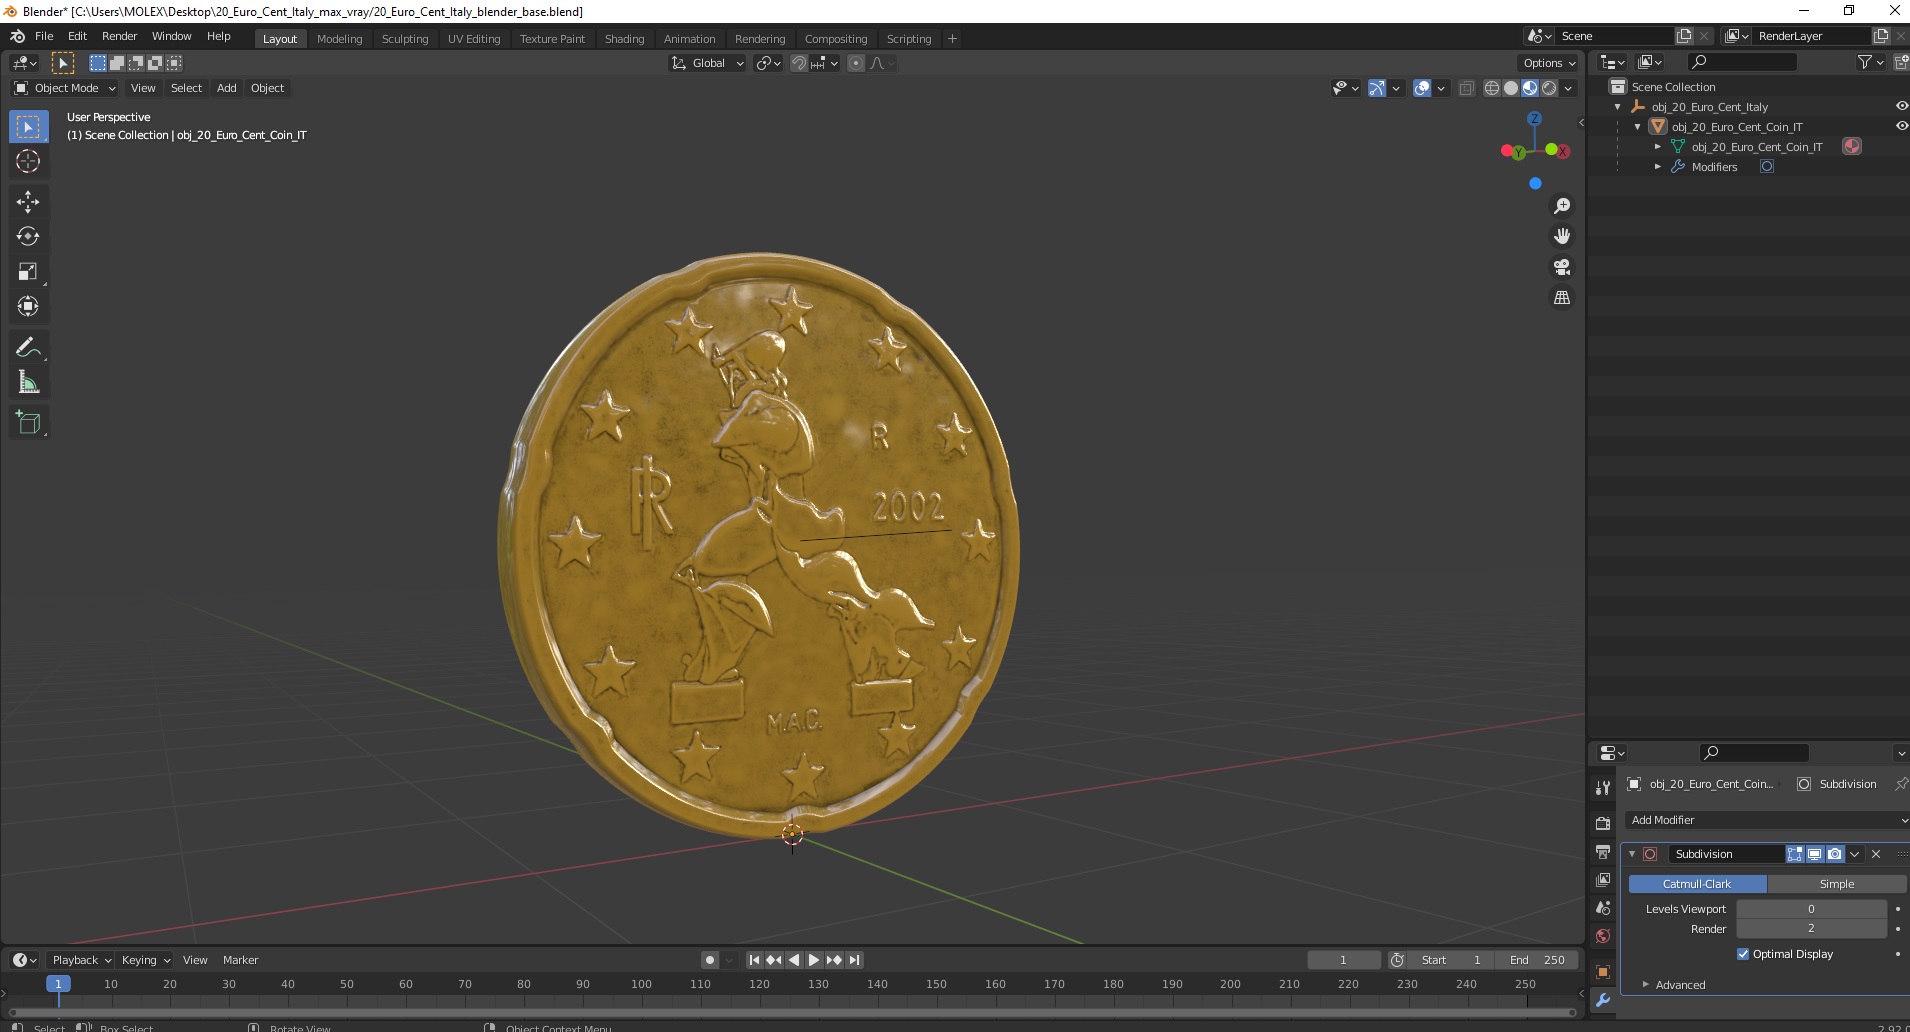The height and width of the screenshot is (1032, 1910).
Task: Select Simple subdivision type
Action: pyautogui.click(x=1837, y=884)
